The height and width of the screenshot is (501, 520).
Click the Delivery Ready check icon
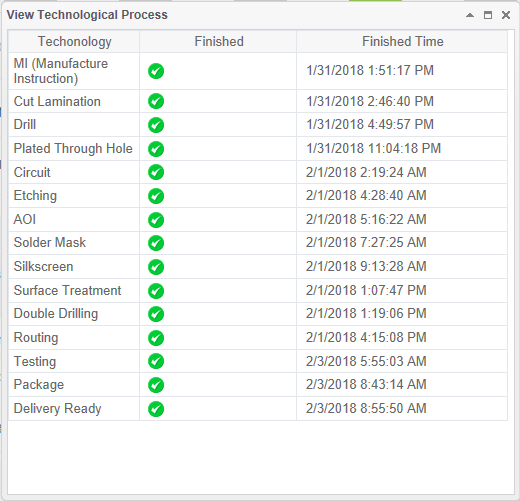156,409
